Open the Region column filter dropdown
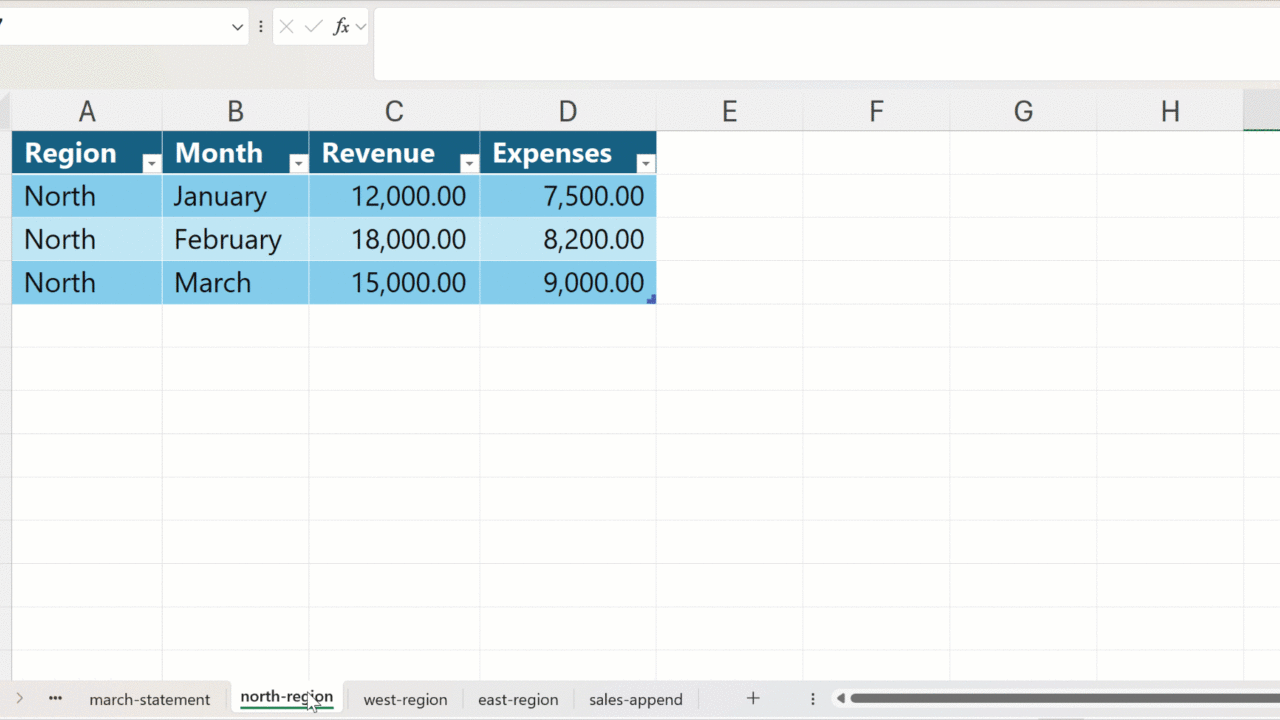Image resolution: width=1280 pixels, height=720 pixels. pyautogui.click(x=151, y=164)
